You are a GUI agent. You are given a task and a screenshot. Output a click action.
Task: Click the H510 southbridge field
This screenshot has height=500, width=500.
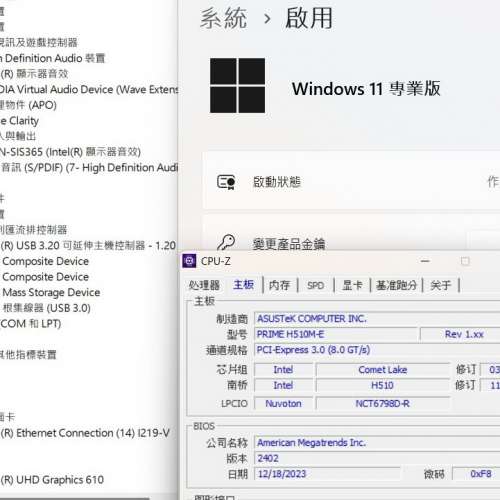[x=383, y=385]
